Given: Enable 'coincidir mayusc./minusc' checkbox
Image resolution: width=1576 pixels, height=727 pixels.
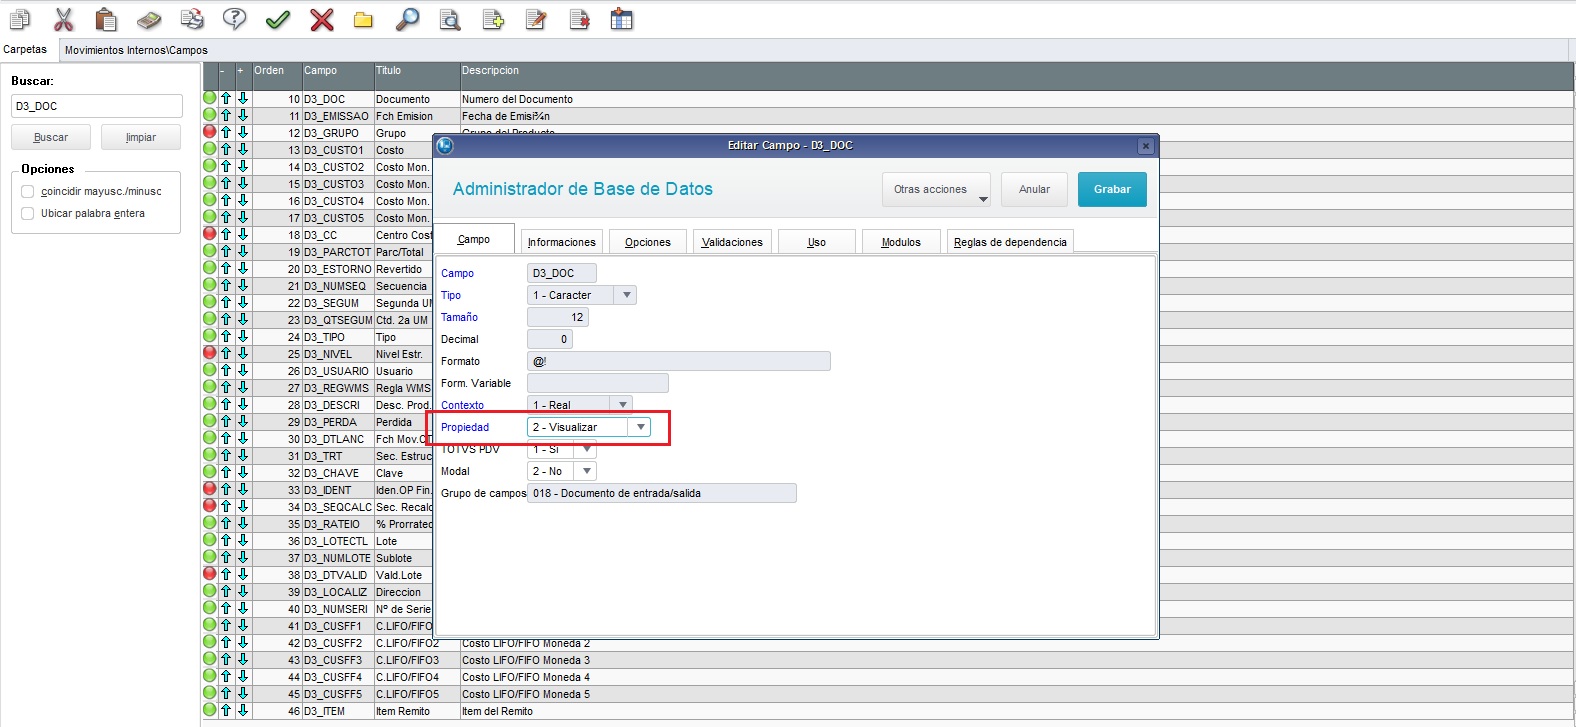Looking at the screenshot, I should [x=28, y=191].
